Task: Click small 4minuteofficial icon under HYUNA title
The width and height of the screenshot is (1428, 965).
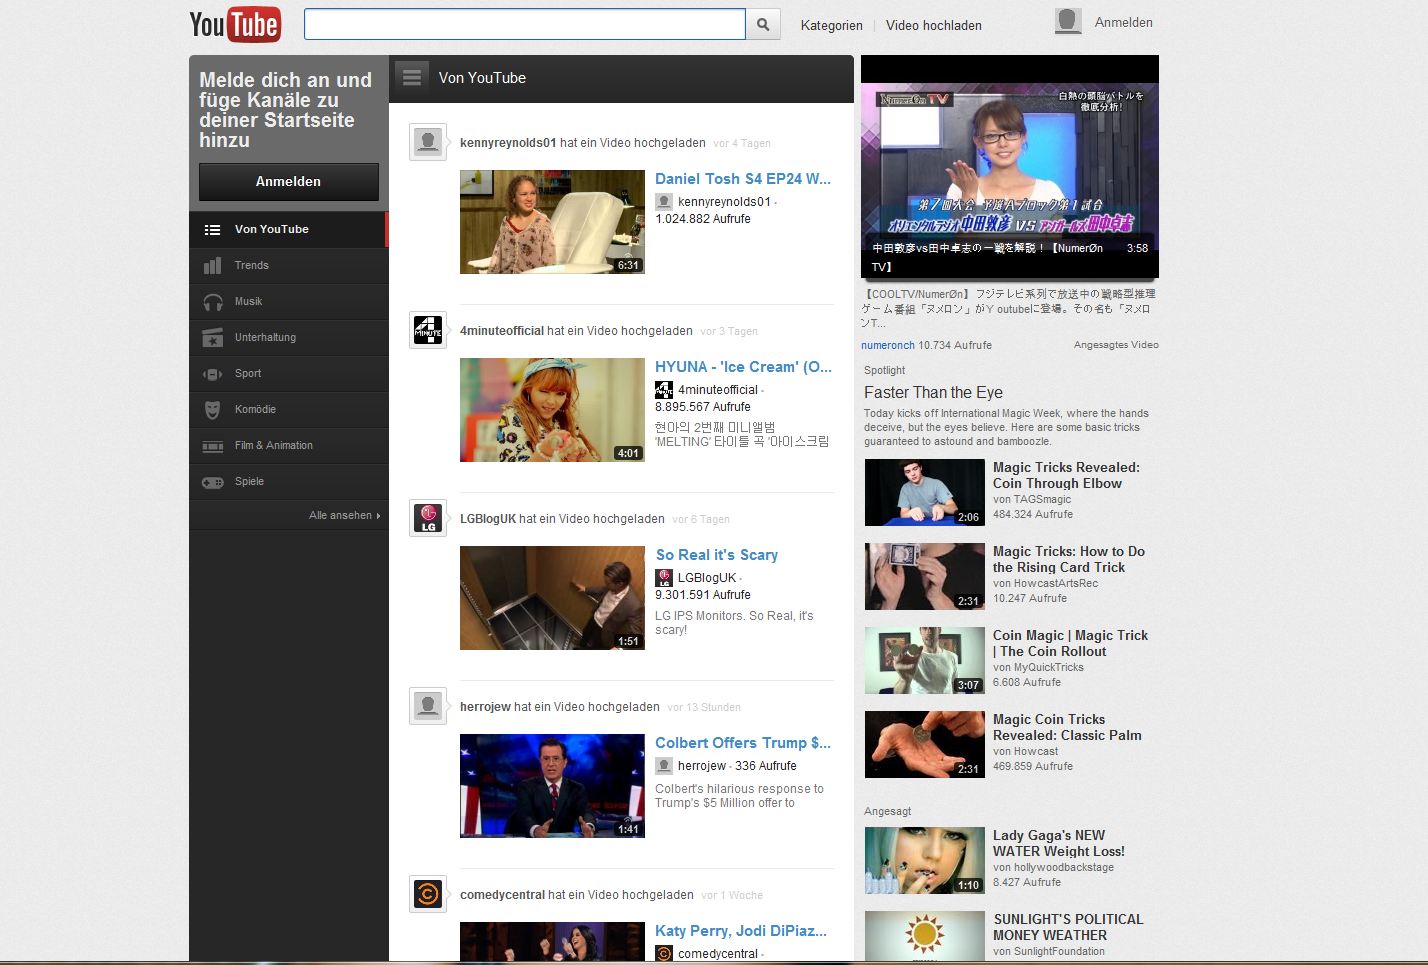Action: pos(664,390)
